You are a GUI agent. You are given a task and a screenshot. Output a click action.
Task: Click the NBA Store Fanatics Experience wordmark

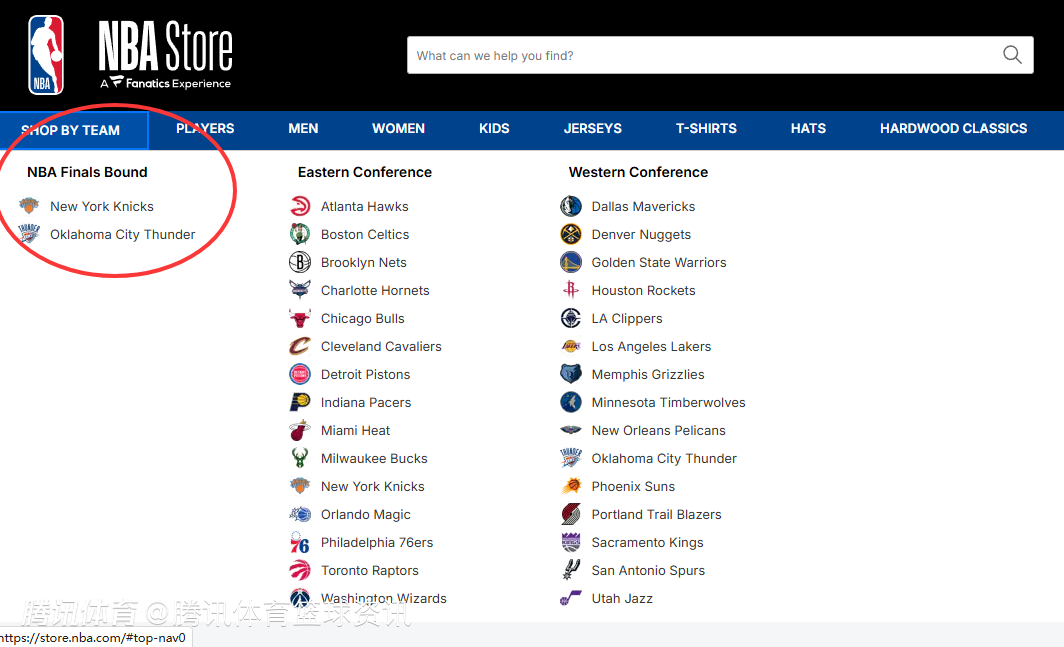point(166,55)
